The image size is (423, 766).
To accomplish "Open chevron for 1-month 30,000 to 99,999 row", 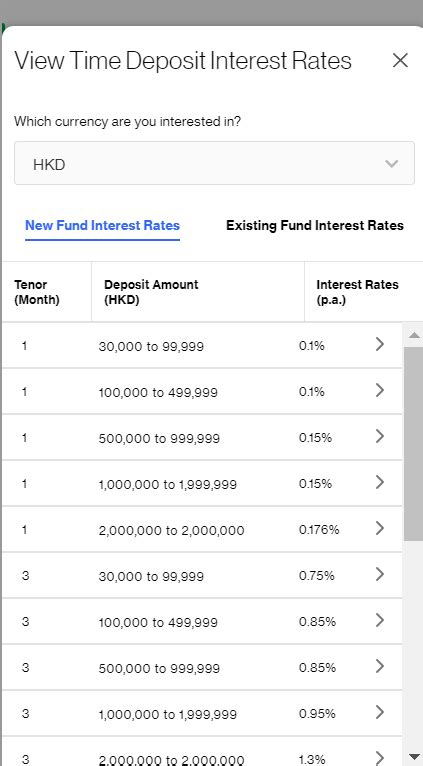I will point(380,345).
